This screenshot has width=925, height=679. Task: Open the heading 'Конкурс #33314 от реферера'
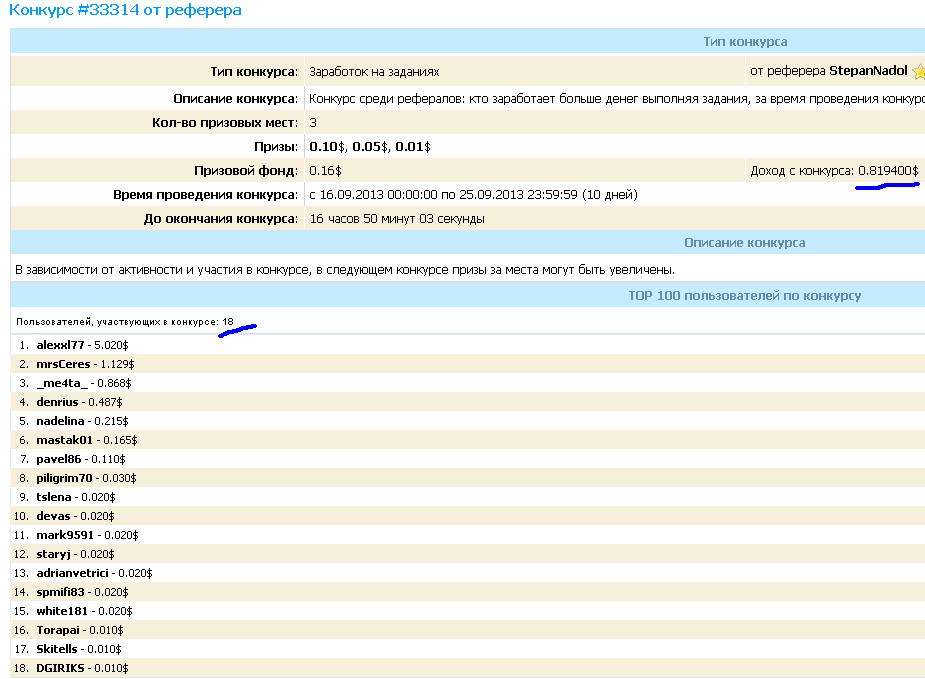(x=125, y=10)
